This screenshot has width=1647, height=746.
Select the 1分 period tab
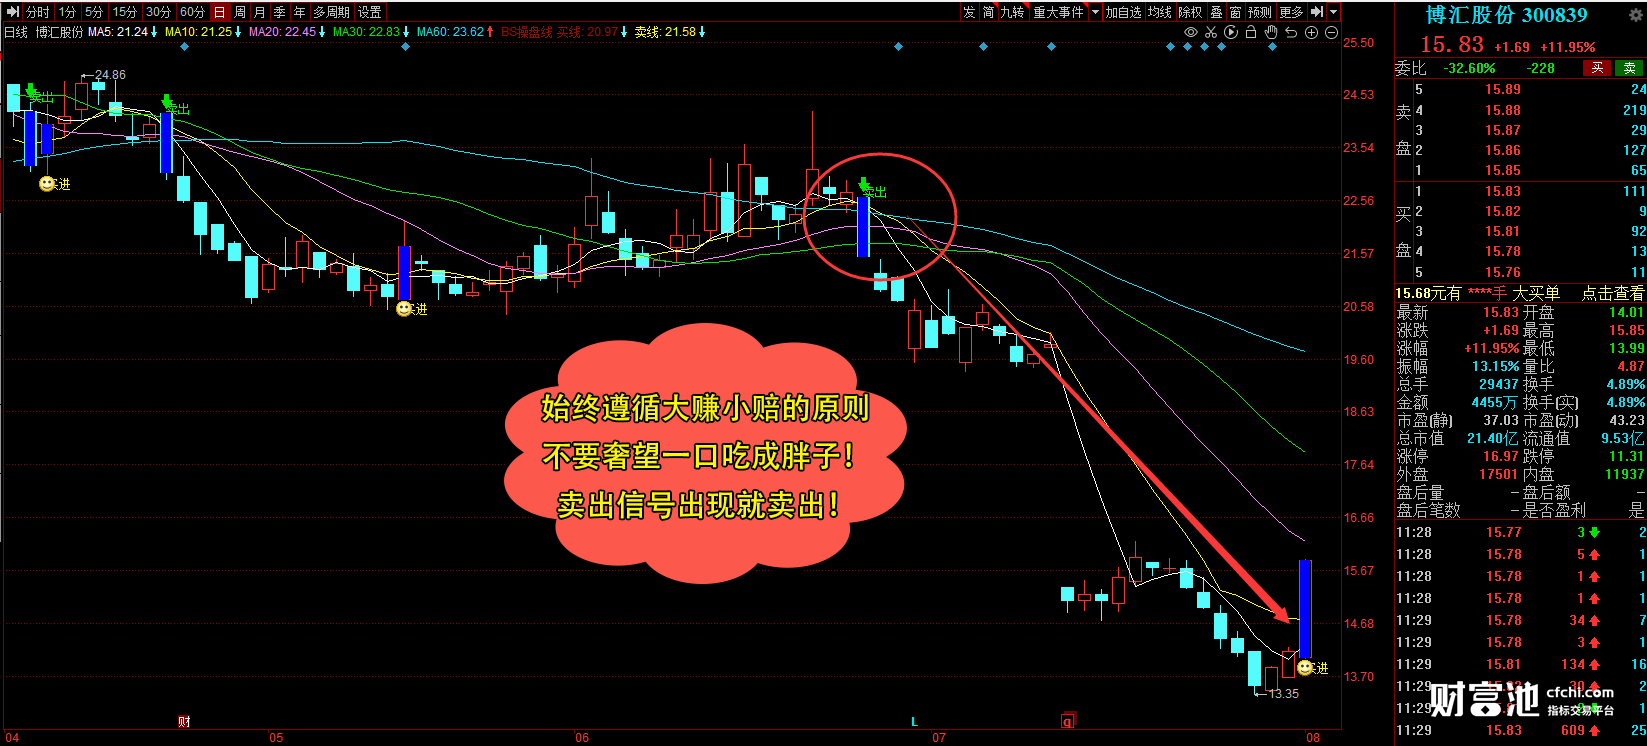click(x=67, y=12)
